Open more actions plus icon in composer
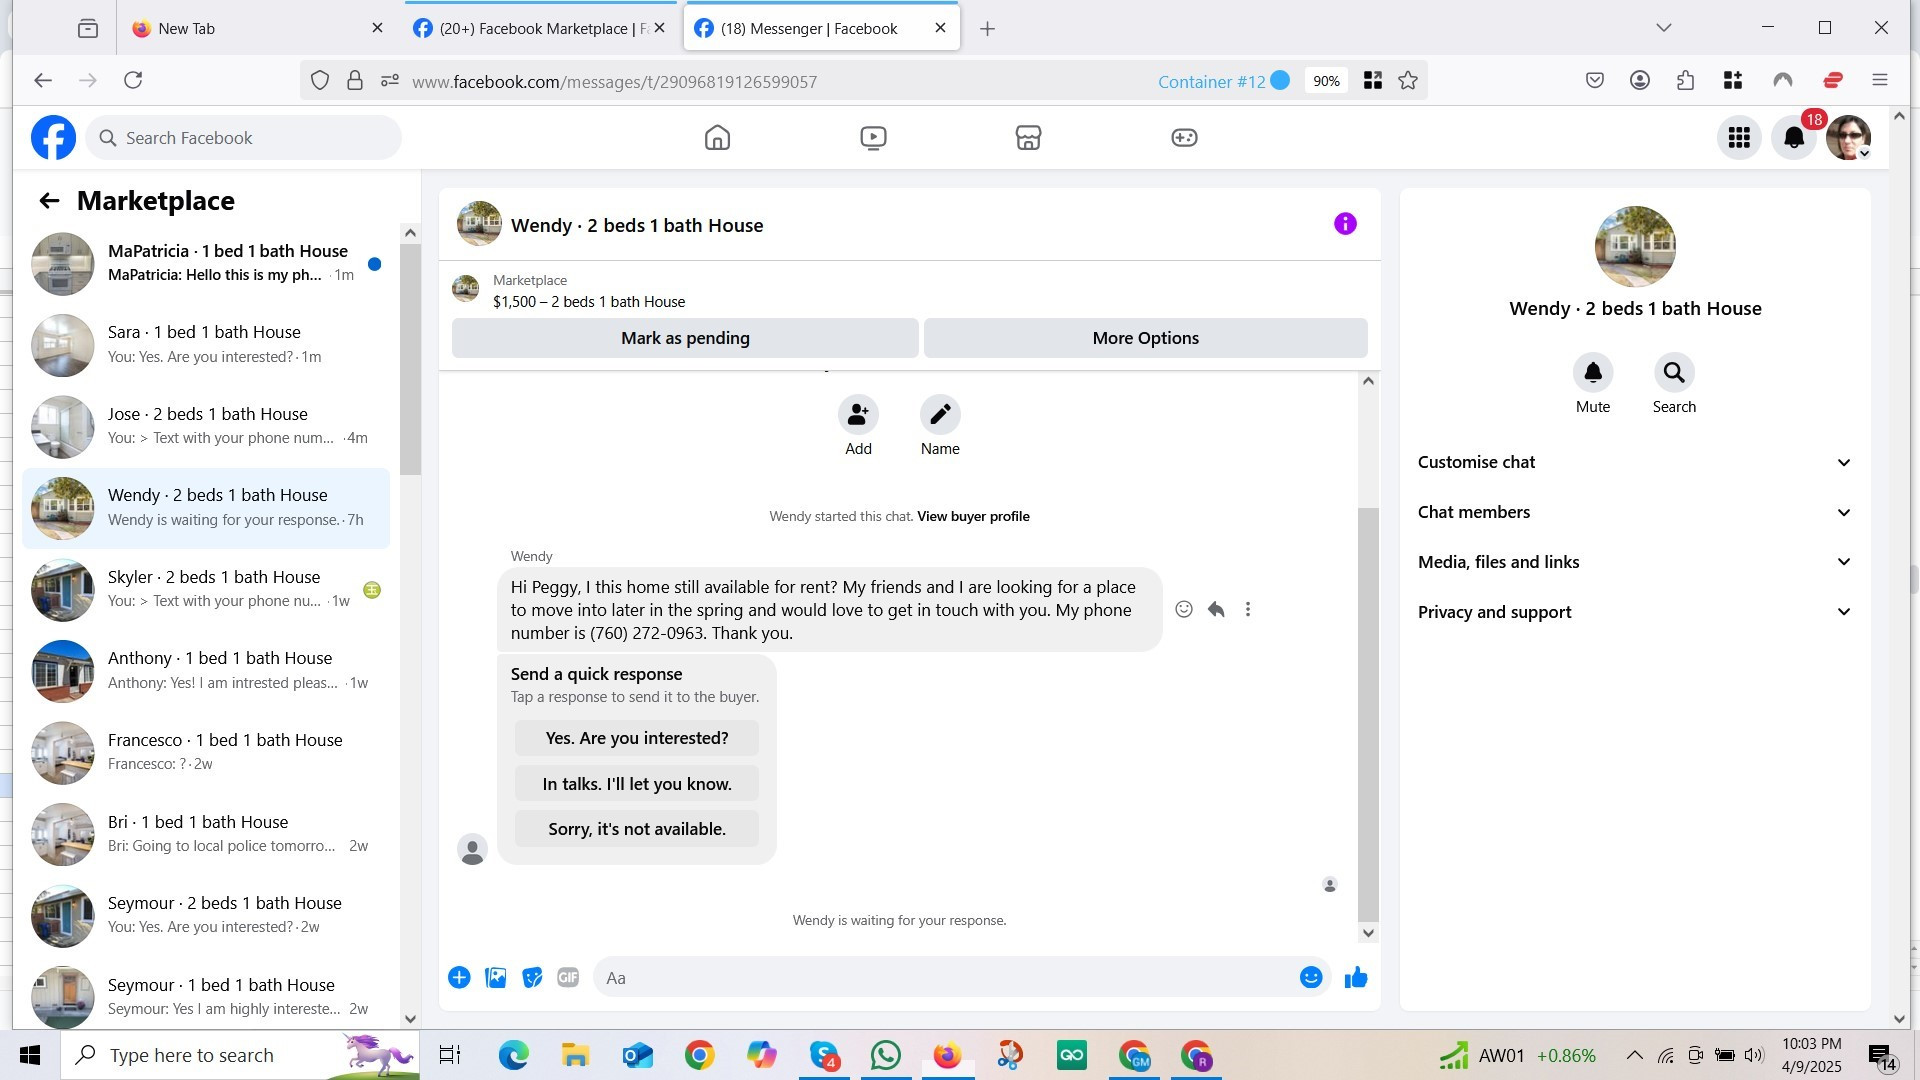This screenshot has height=1080, width=1920. tap(459, 978)
